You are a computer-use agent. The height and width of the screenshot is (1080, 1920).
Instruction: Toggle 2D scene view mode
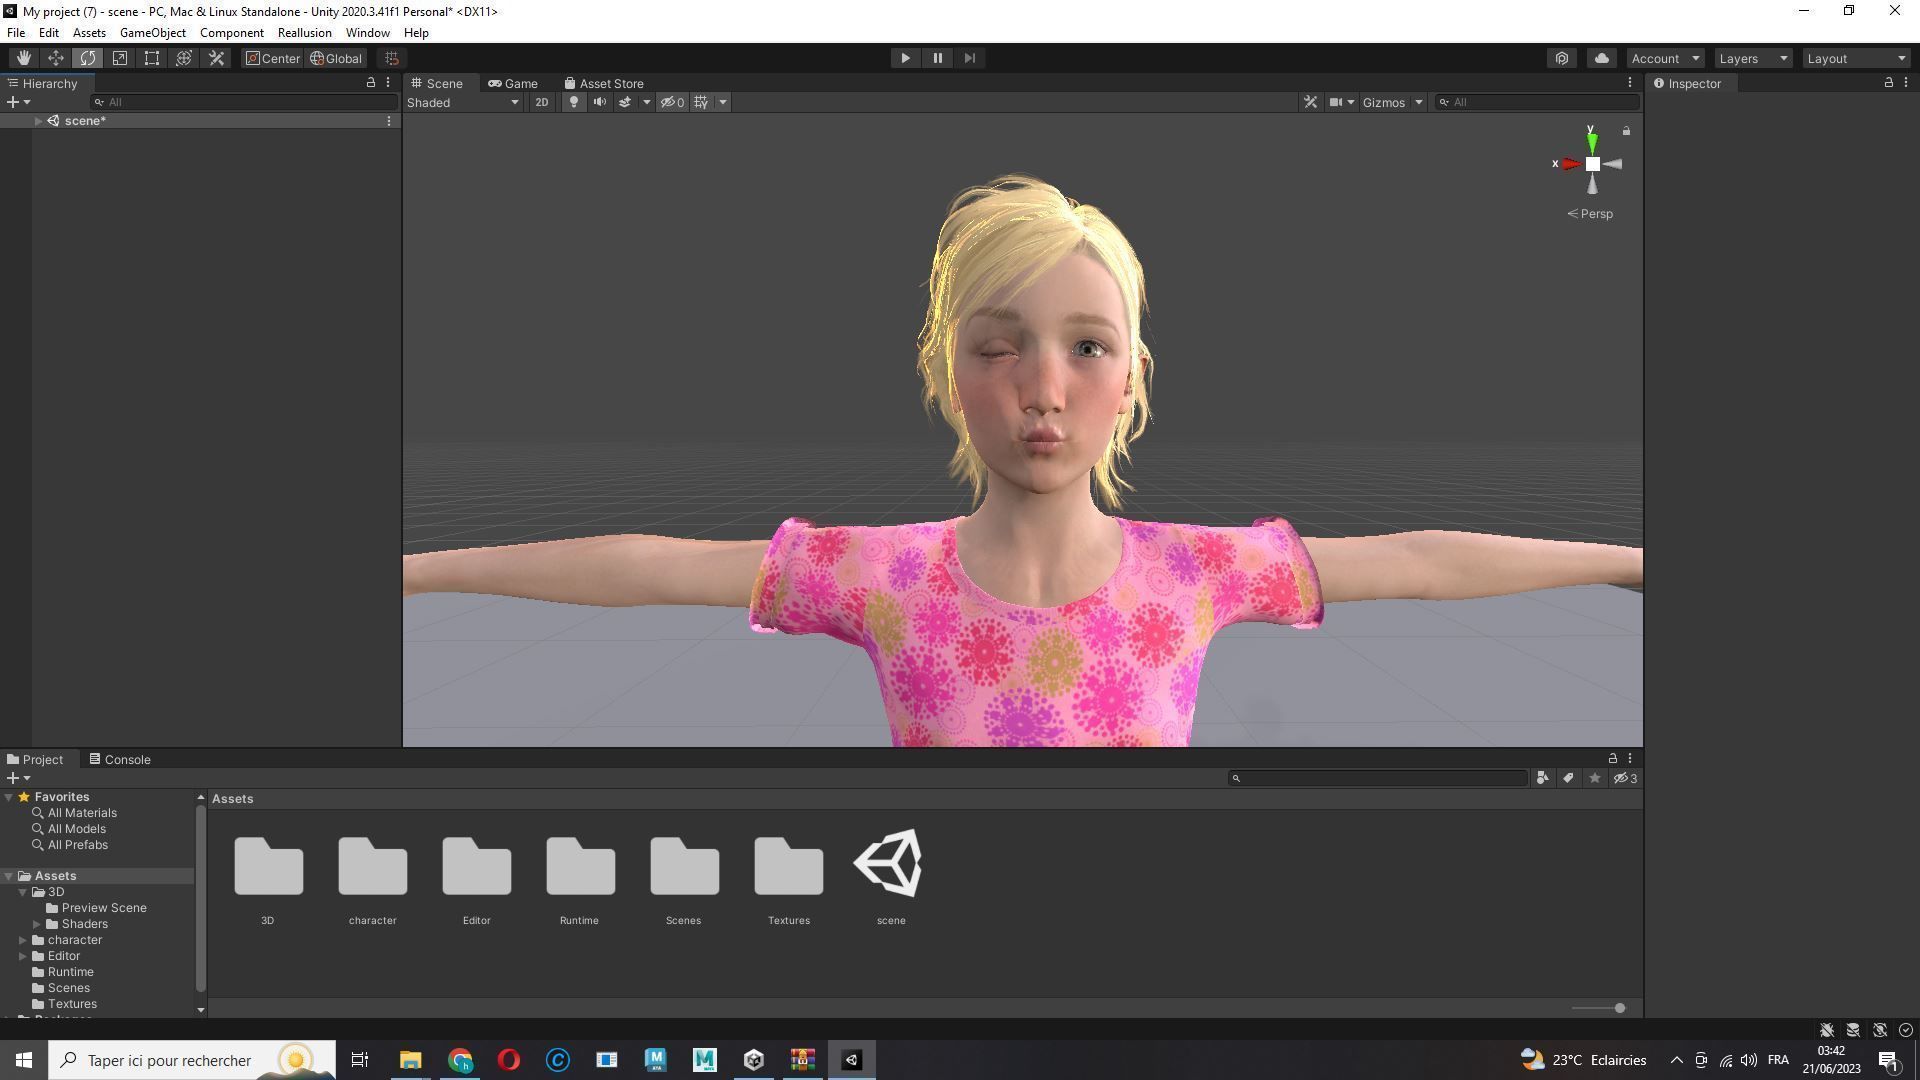[x=541, y=102]
